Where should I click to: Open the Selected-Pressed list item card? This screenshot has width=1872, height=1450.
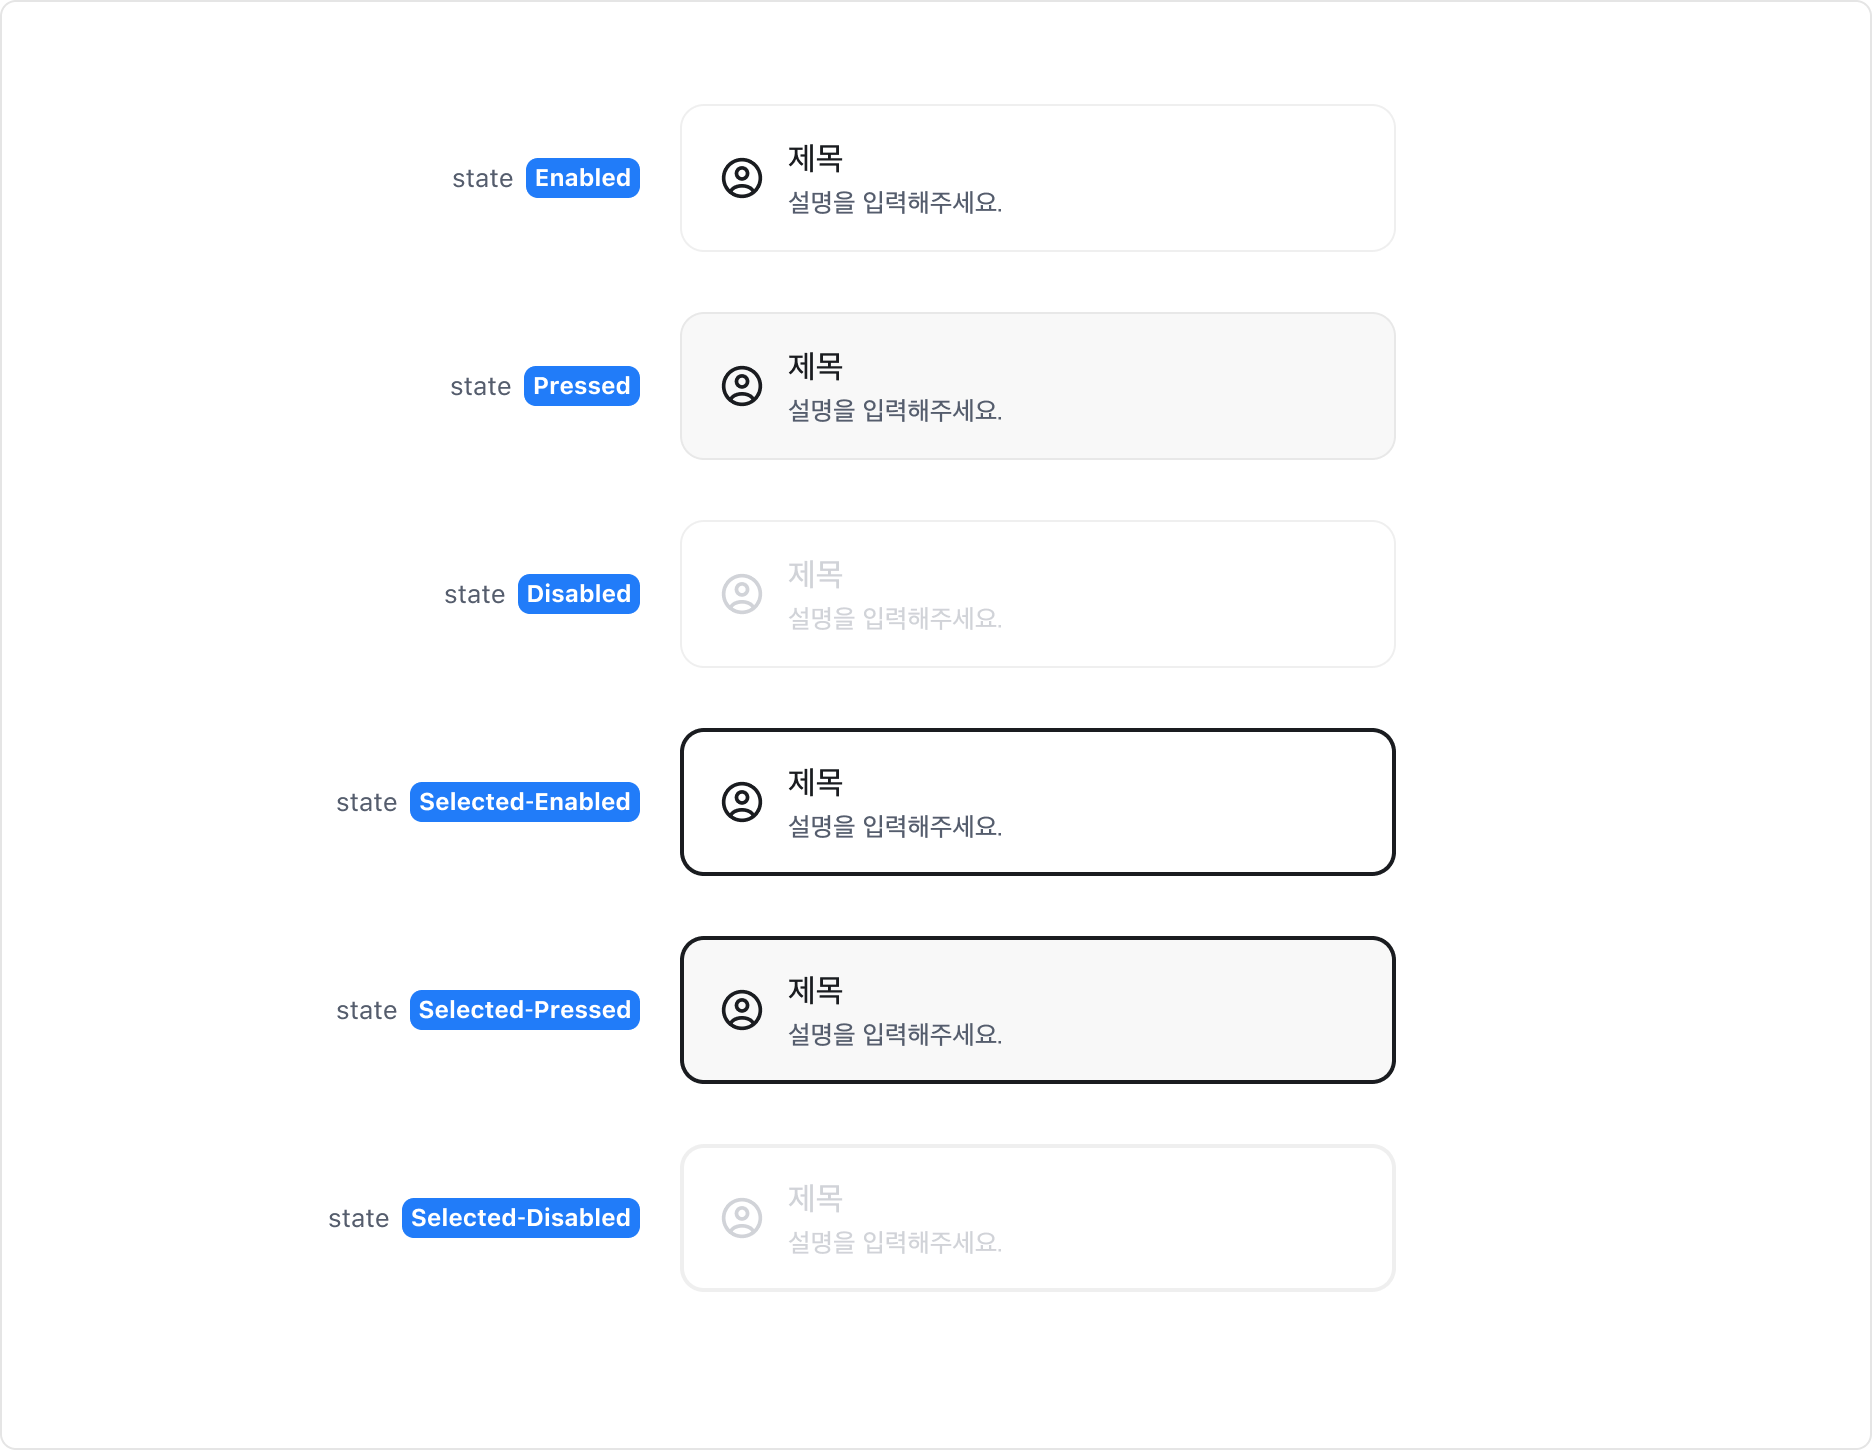[x=1037, y=1009]
